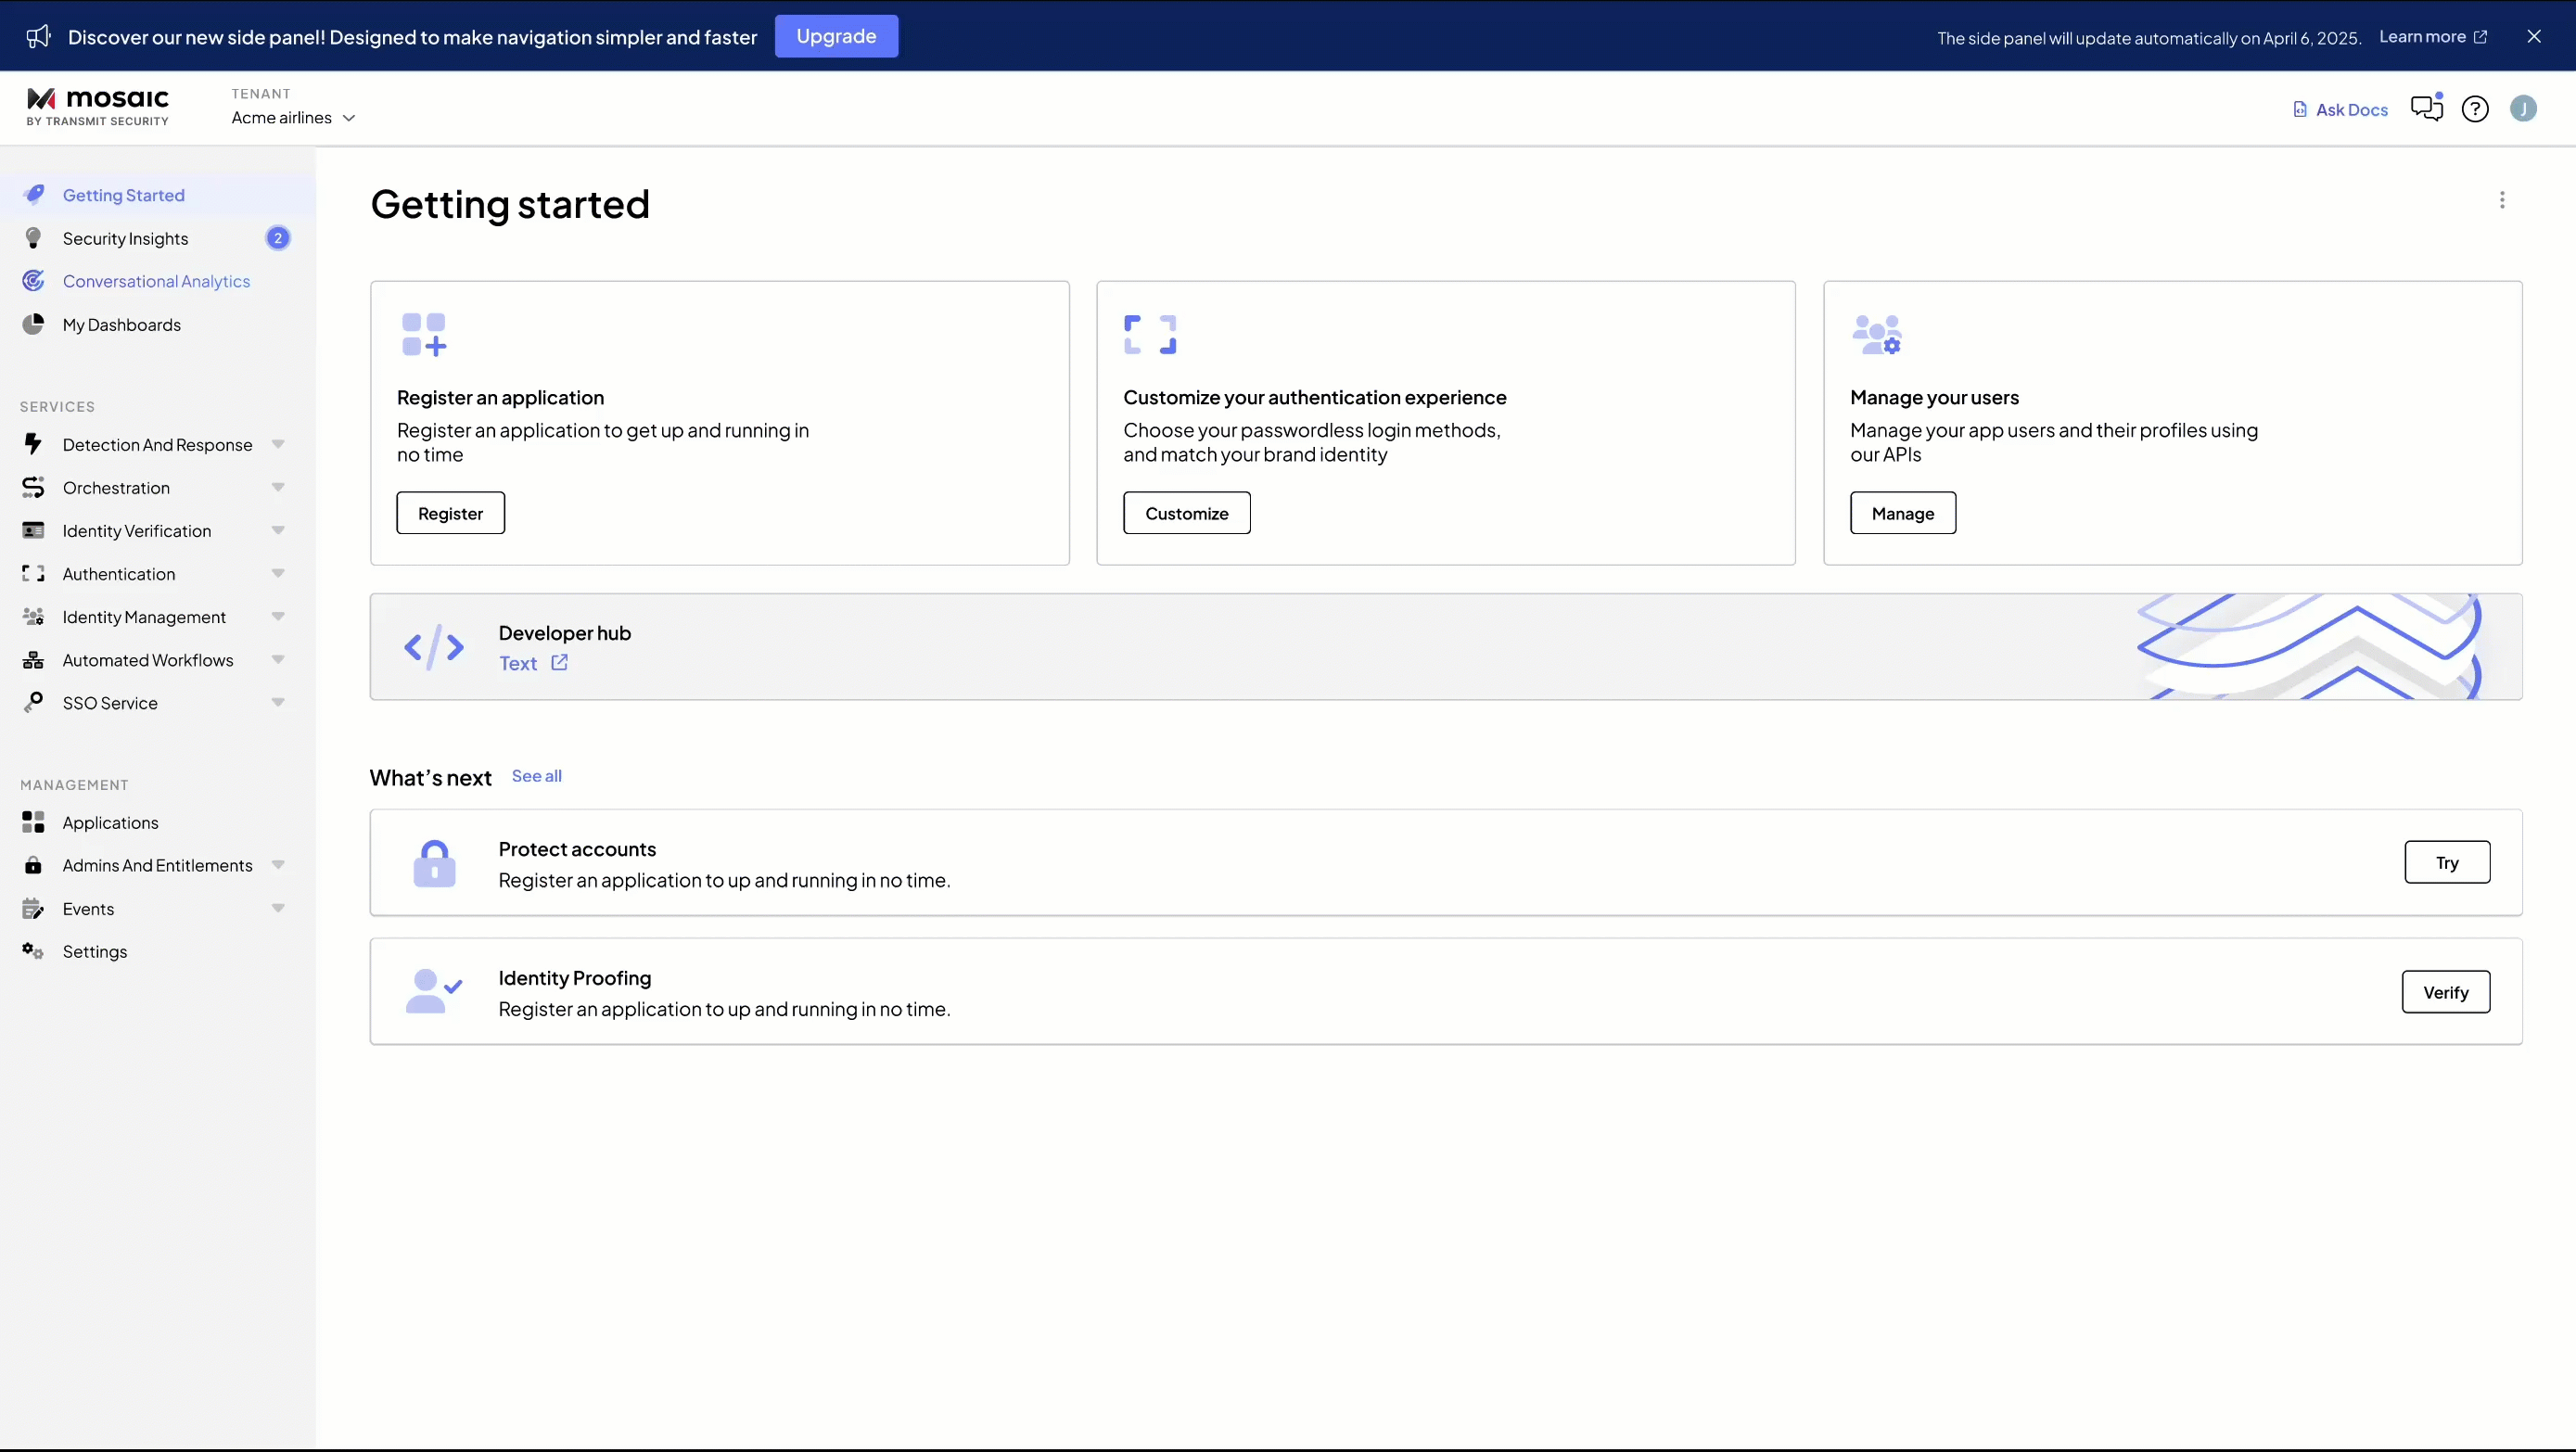Viewport: 2576px width, 1452px height.
Task: Expand Detection And Response section
Action: click(278, 445)
